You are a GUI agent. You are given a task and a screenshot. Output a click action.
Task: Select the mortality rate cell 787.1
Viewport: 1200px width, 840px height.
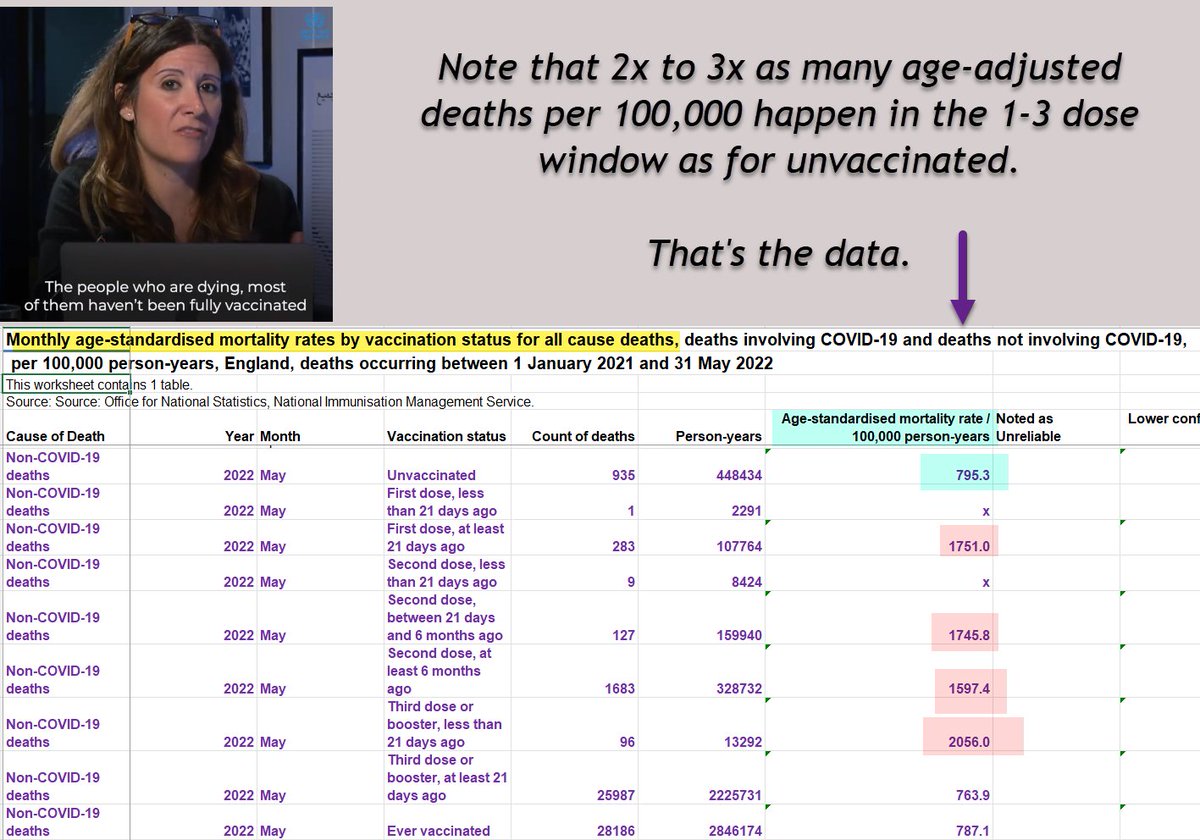971,830
